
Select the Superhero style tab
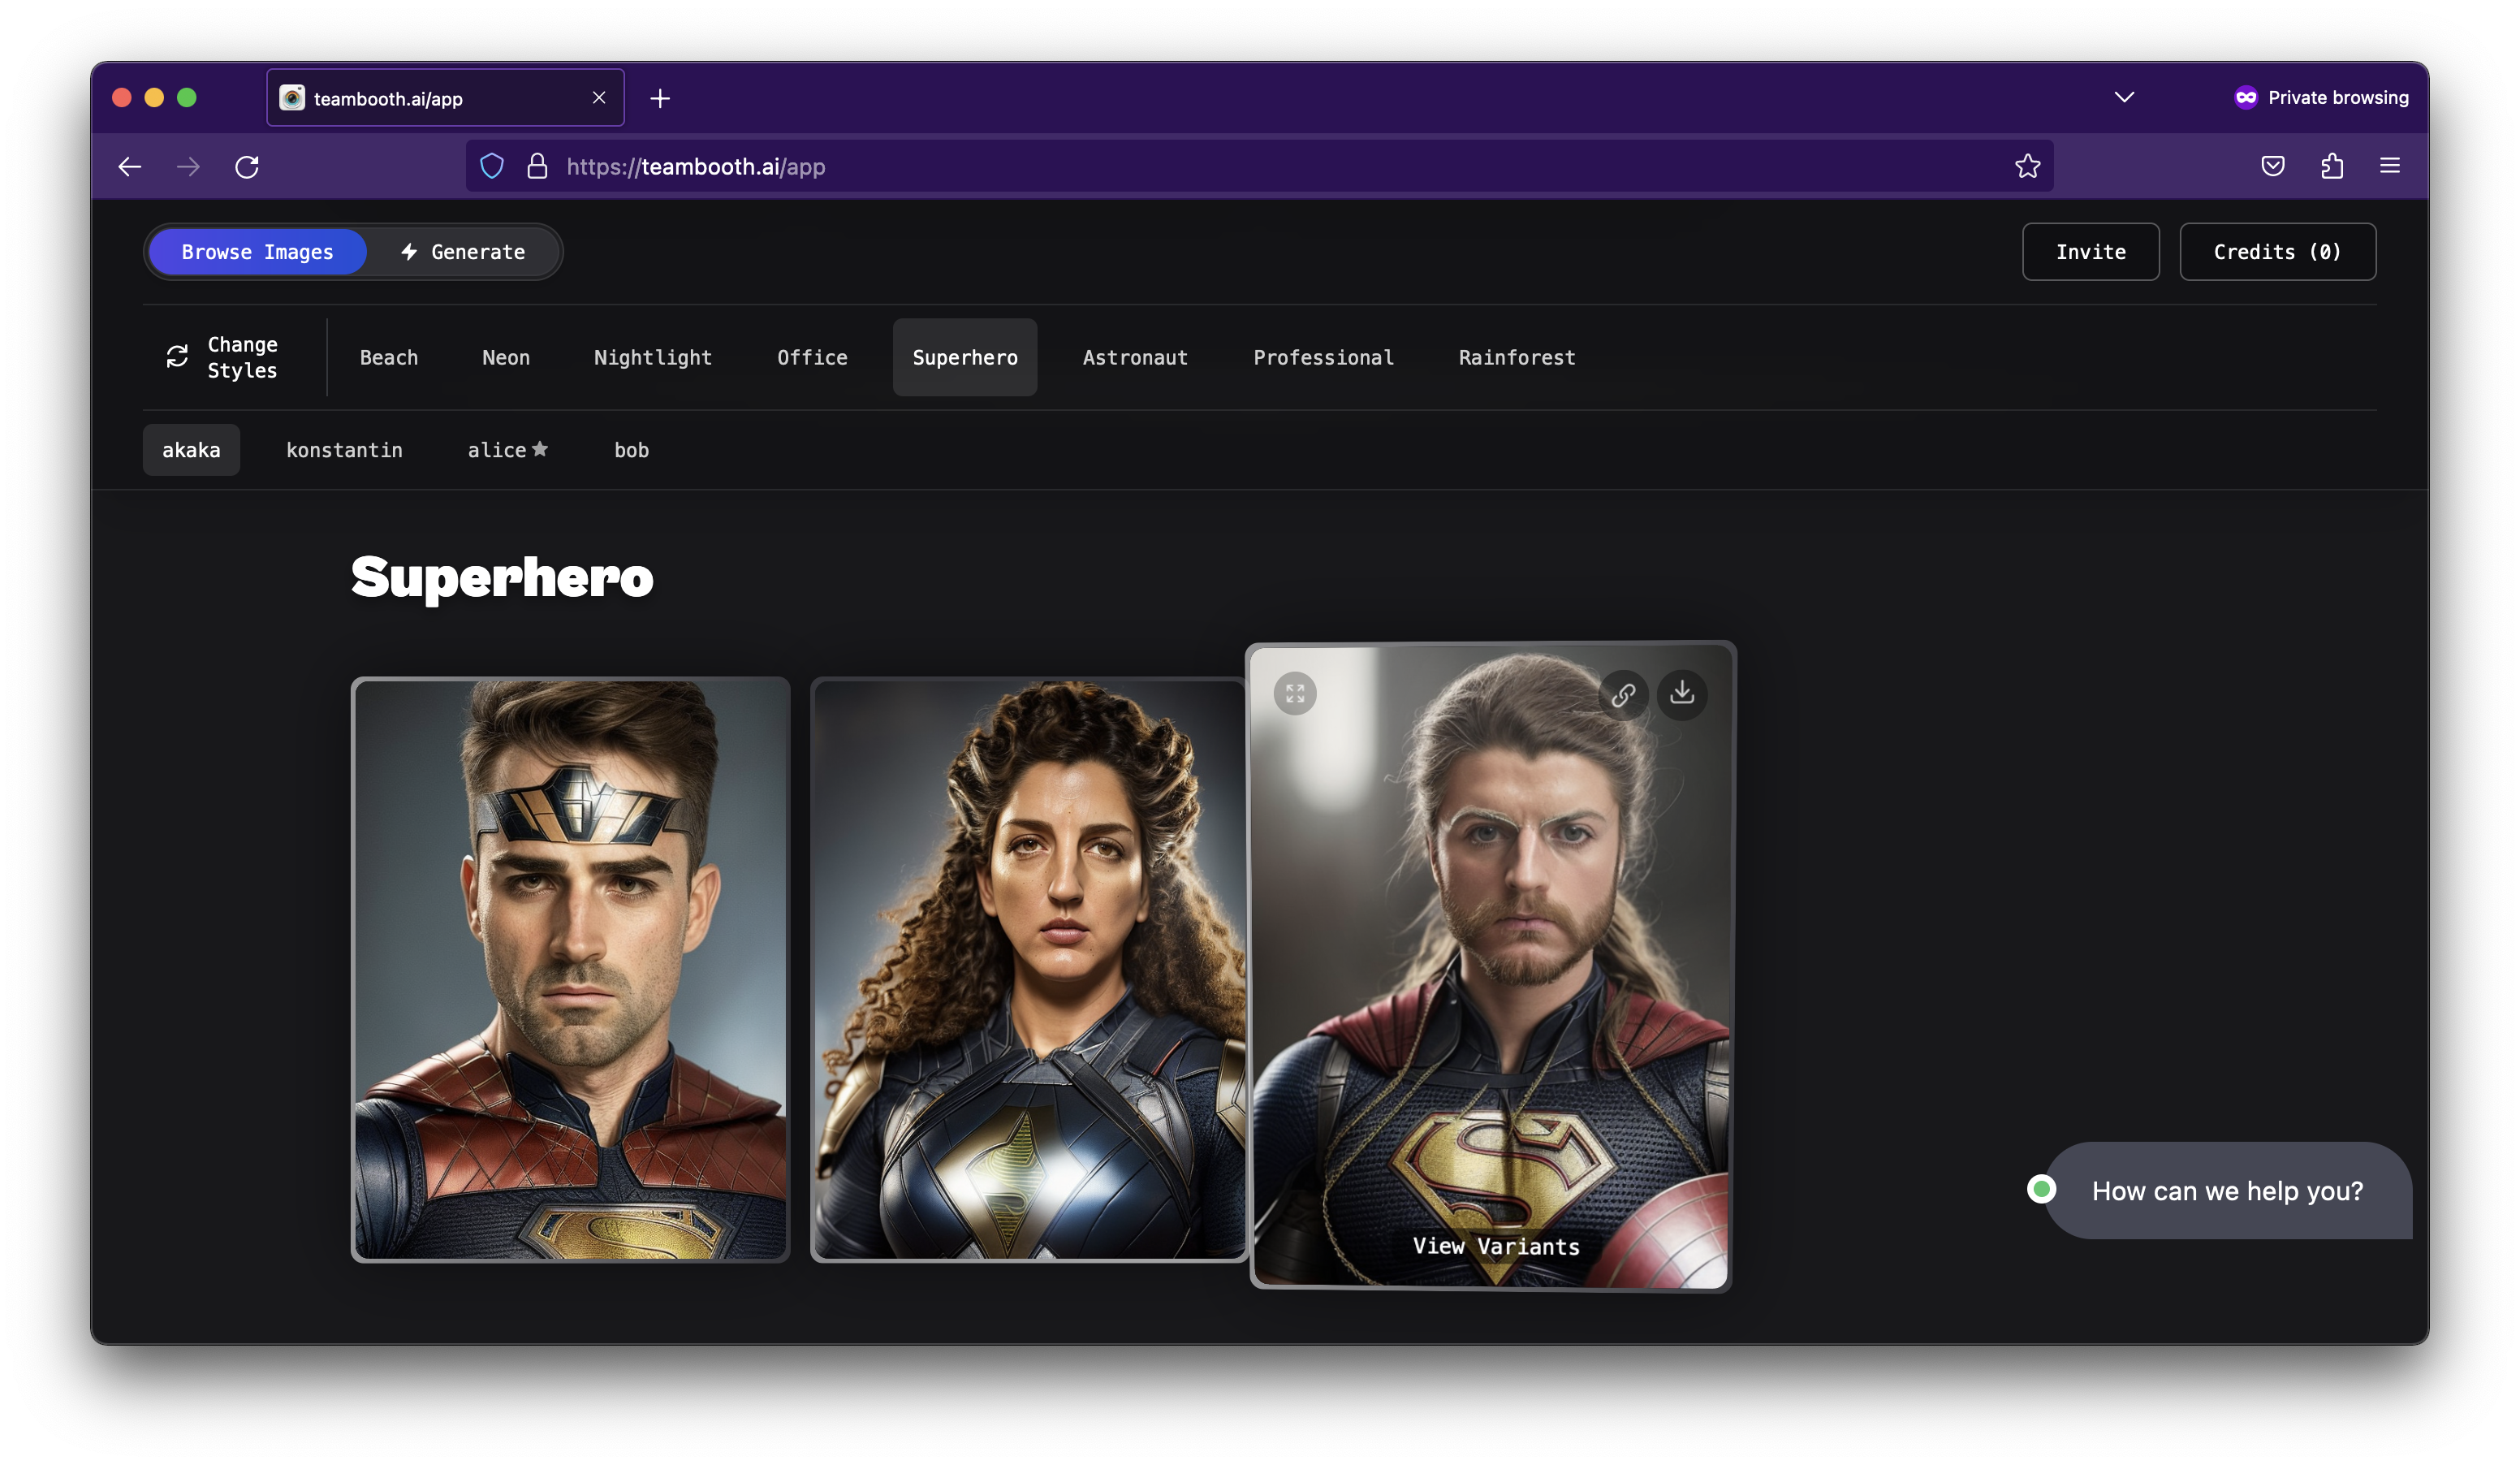pos(965,358)
